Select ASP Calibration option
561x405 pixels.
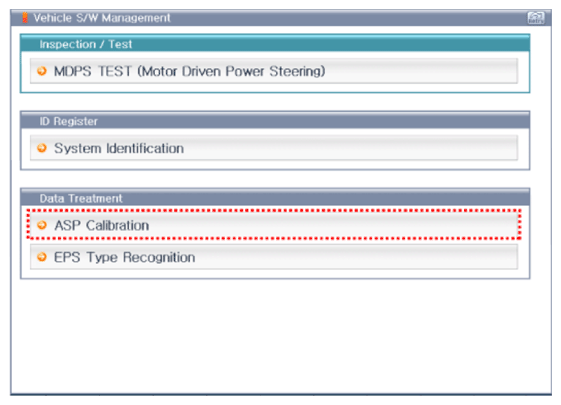[x=274, y=225]
